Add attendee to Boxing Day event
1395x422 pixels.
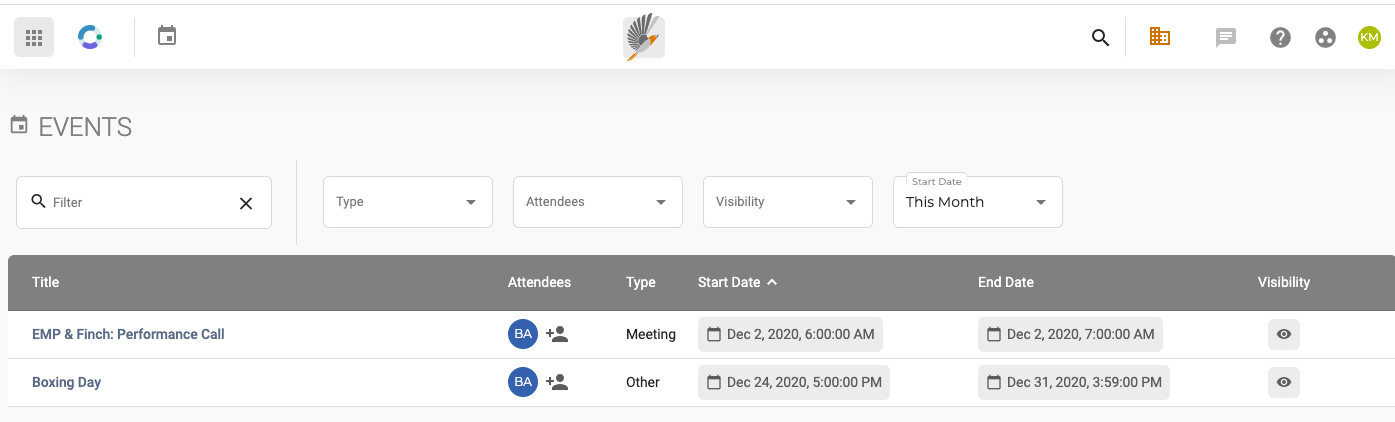pyautogui.click(x=557, y=382)
